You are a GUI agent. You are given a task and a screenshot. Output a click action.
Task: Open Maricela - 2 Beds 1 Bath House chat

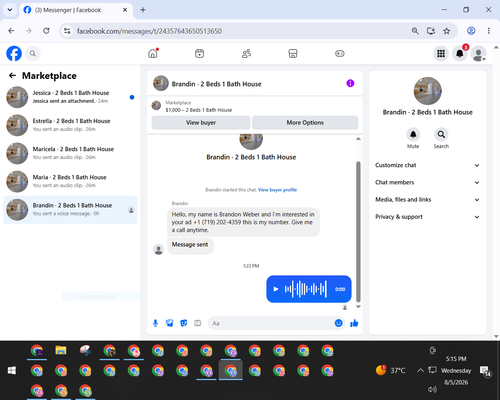pos(70,153)
